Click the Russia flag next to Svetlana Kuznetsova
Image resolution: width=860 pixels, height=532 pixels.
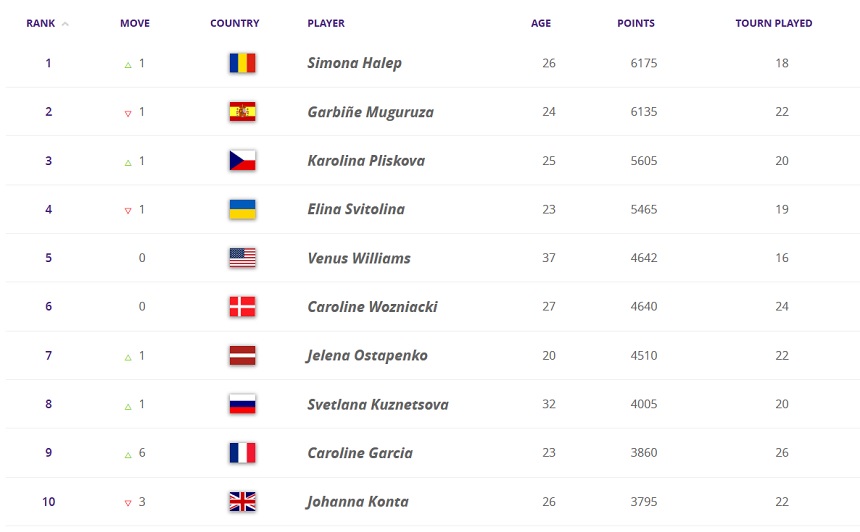[x=242, y=404]
